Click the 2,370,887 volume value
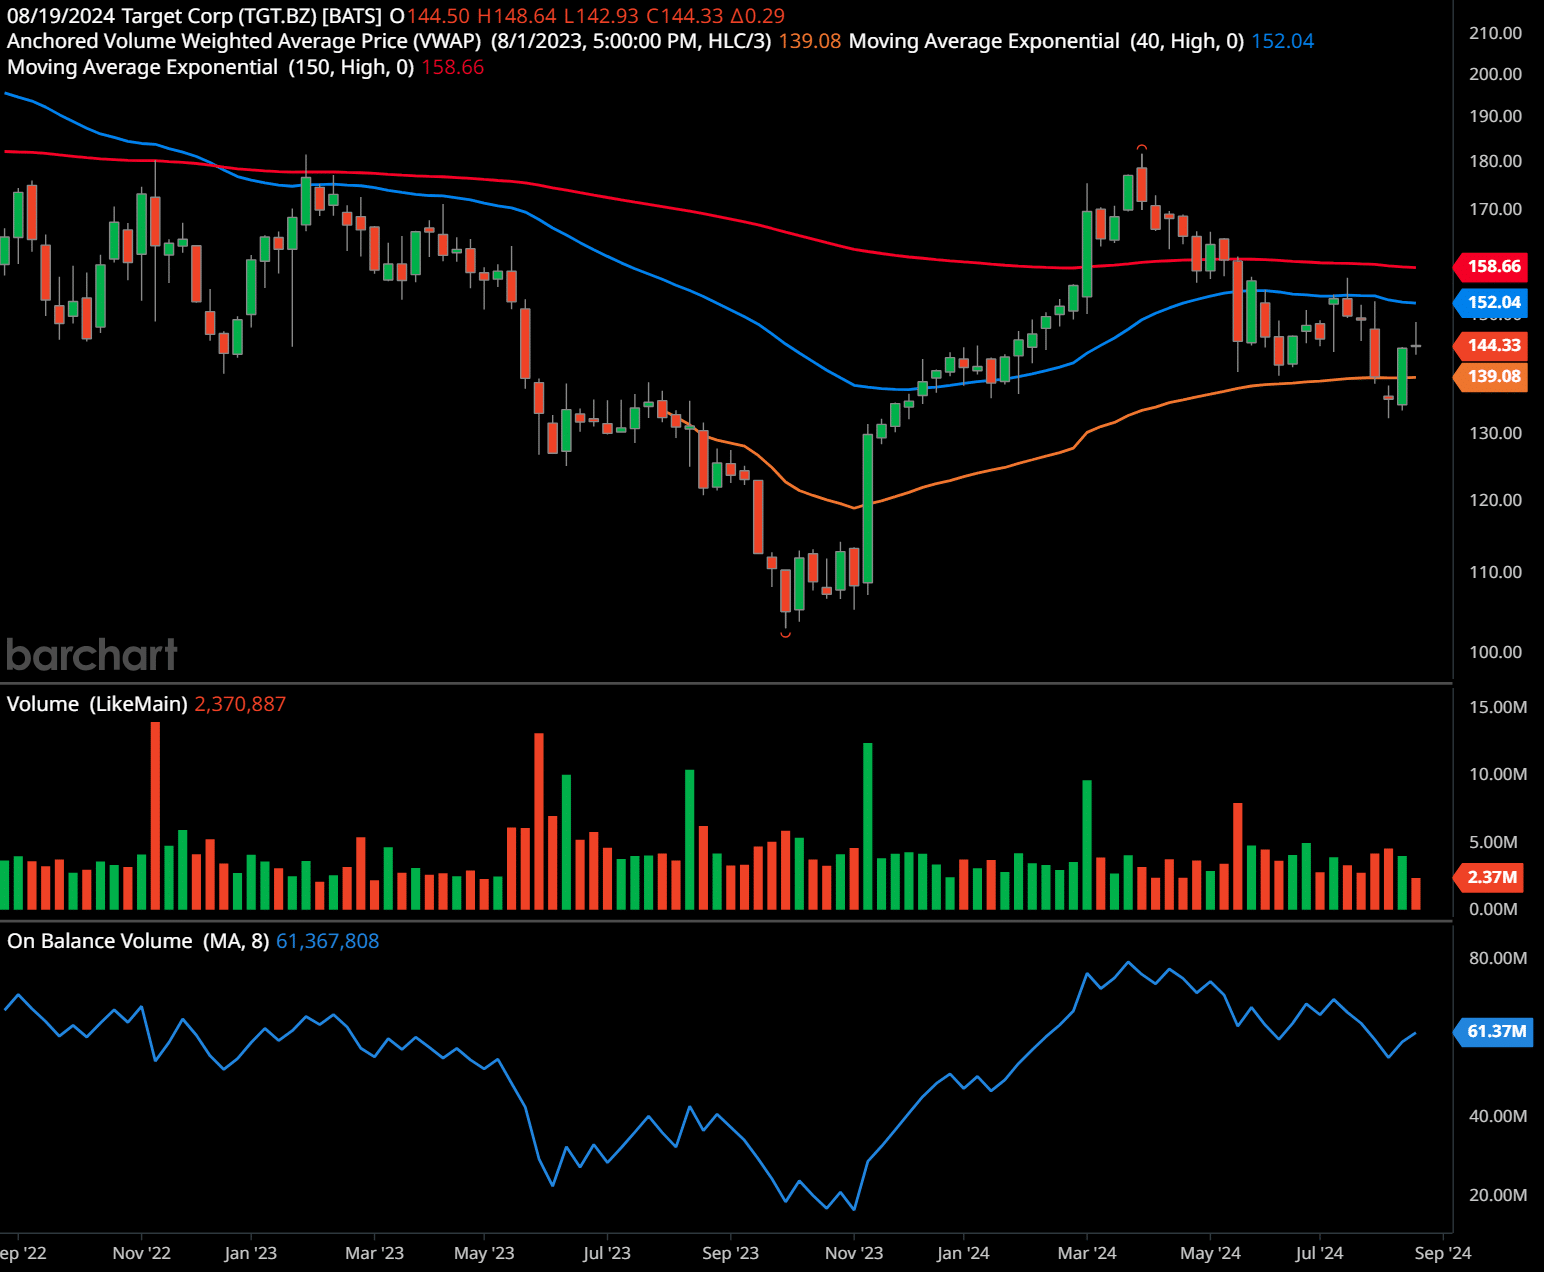The image size is (1544, 1272). click(240, 704)
